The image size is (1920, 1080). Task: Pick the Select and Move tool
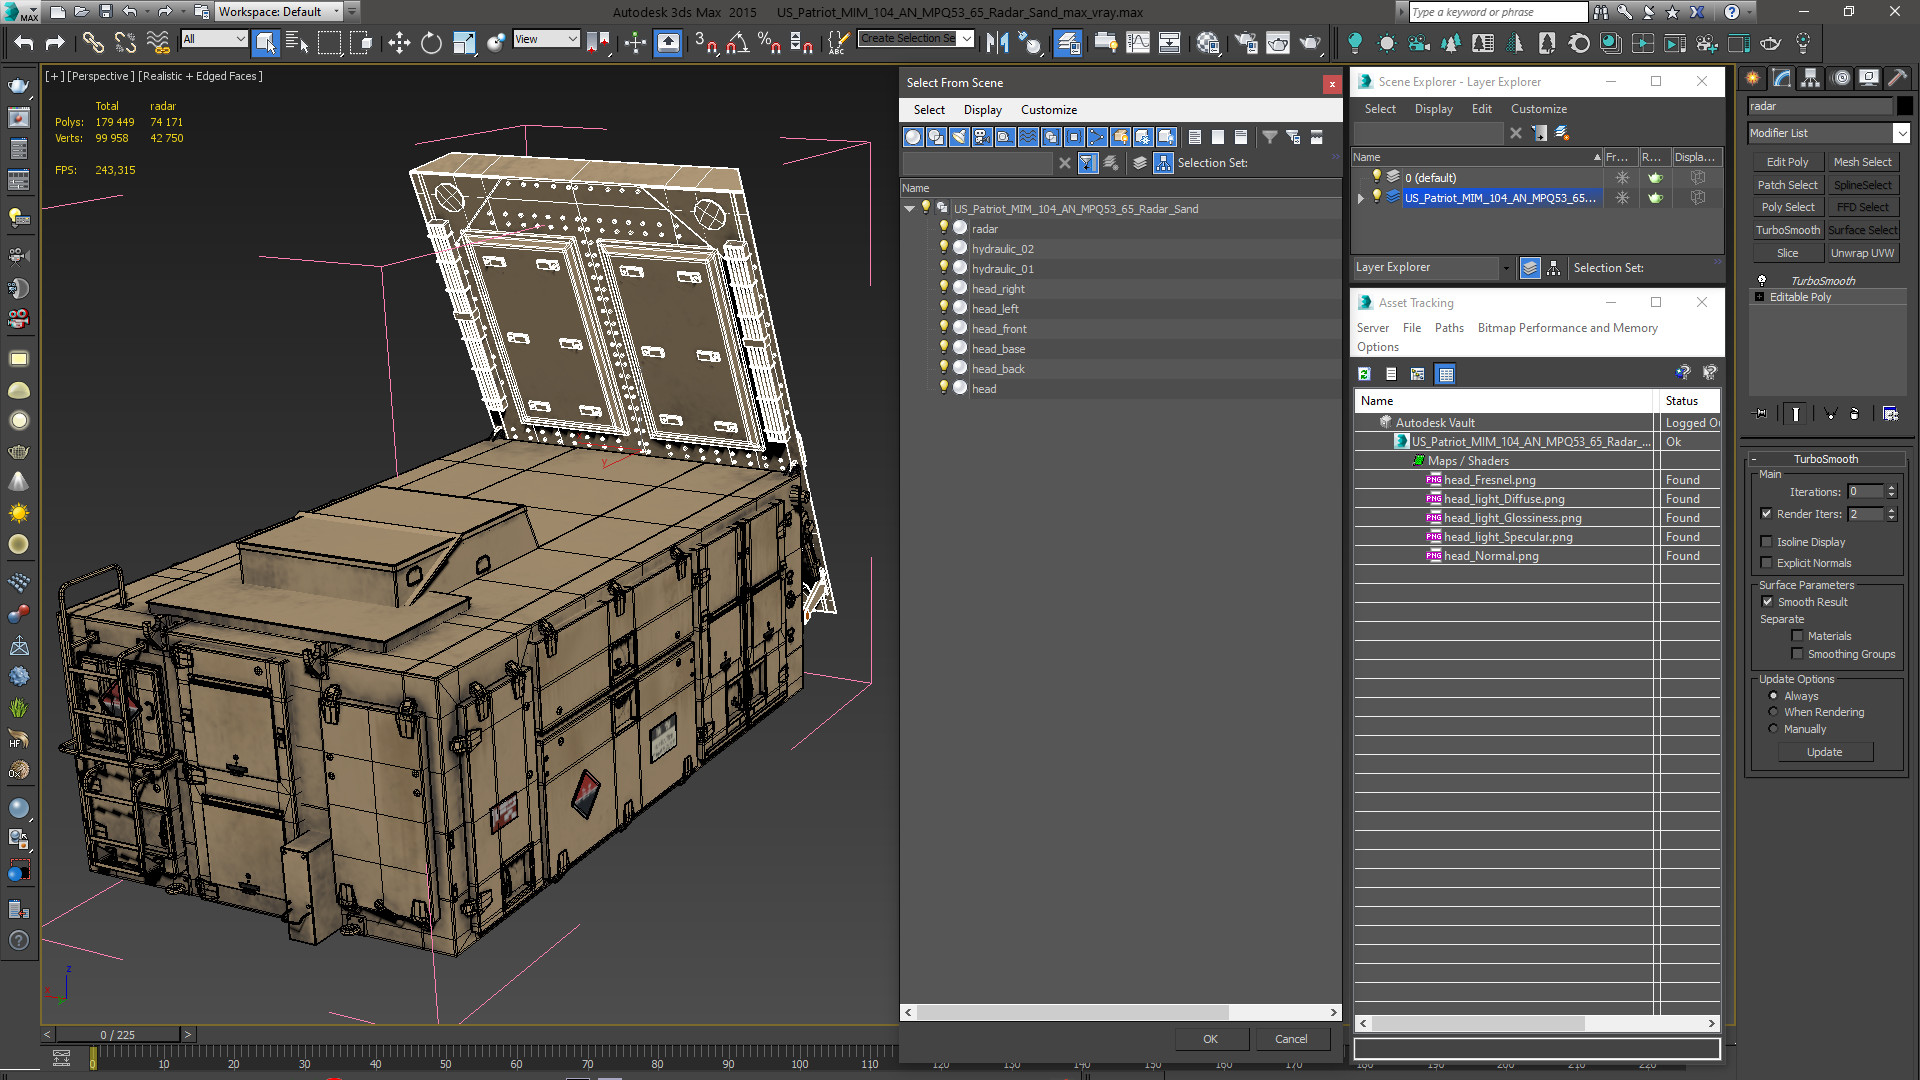399,43
